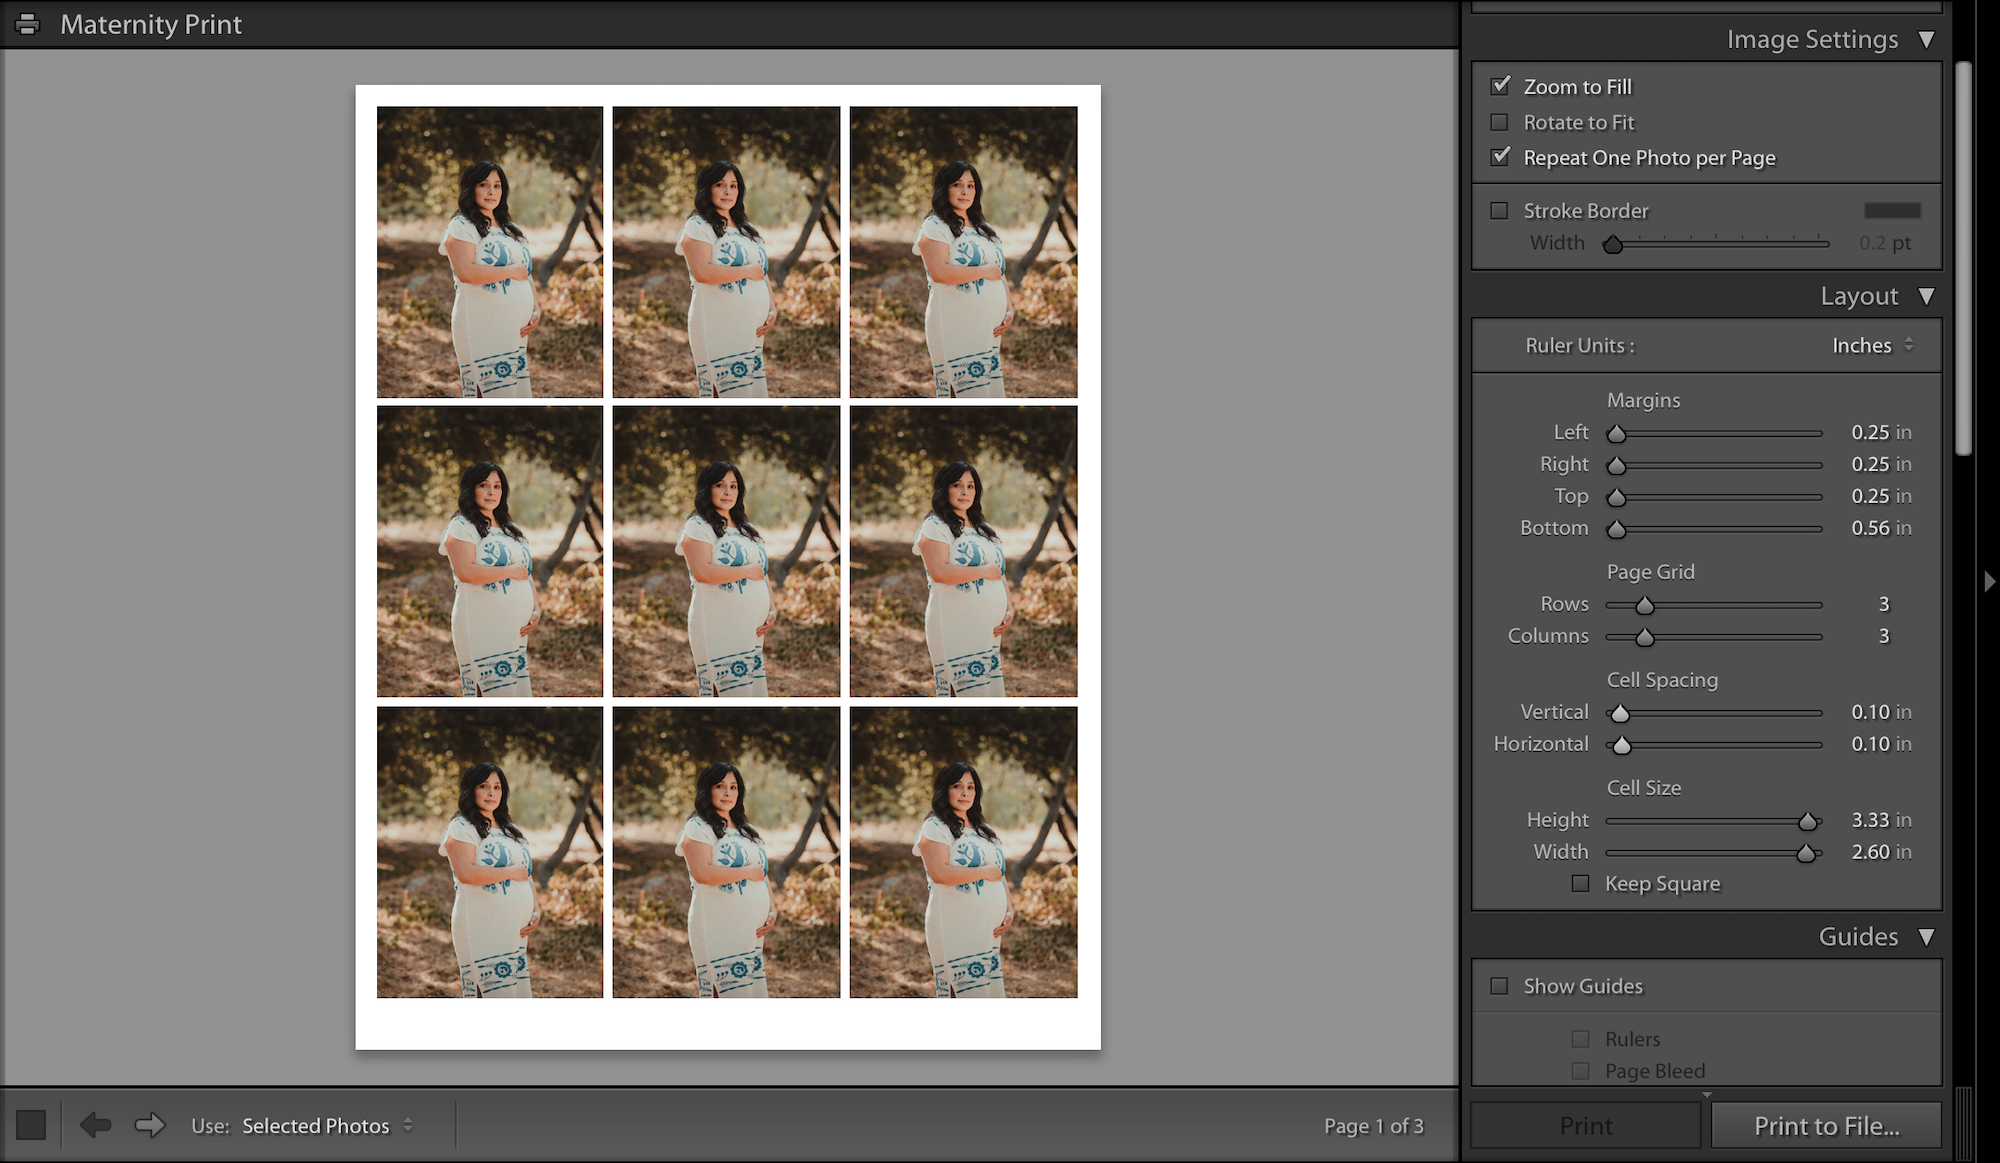Show the hidden right panel via edge arrow

pyautogui.click(x=1988, y=581)
